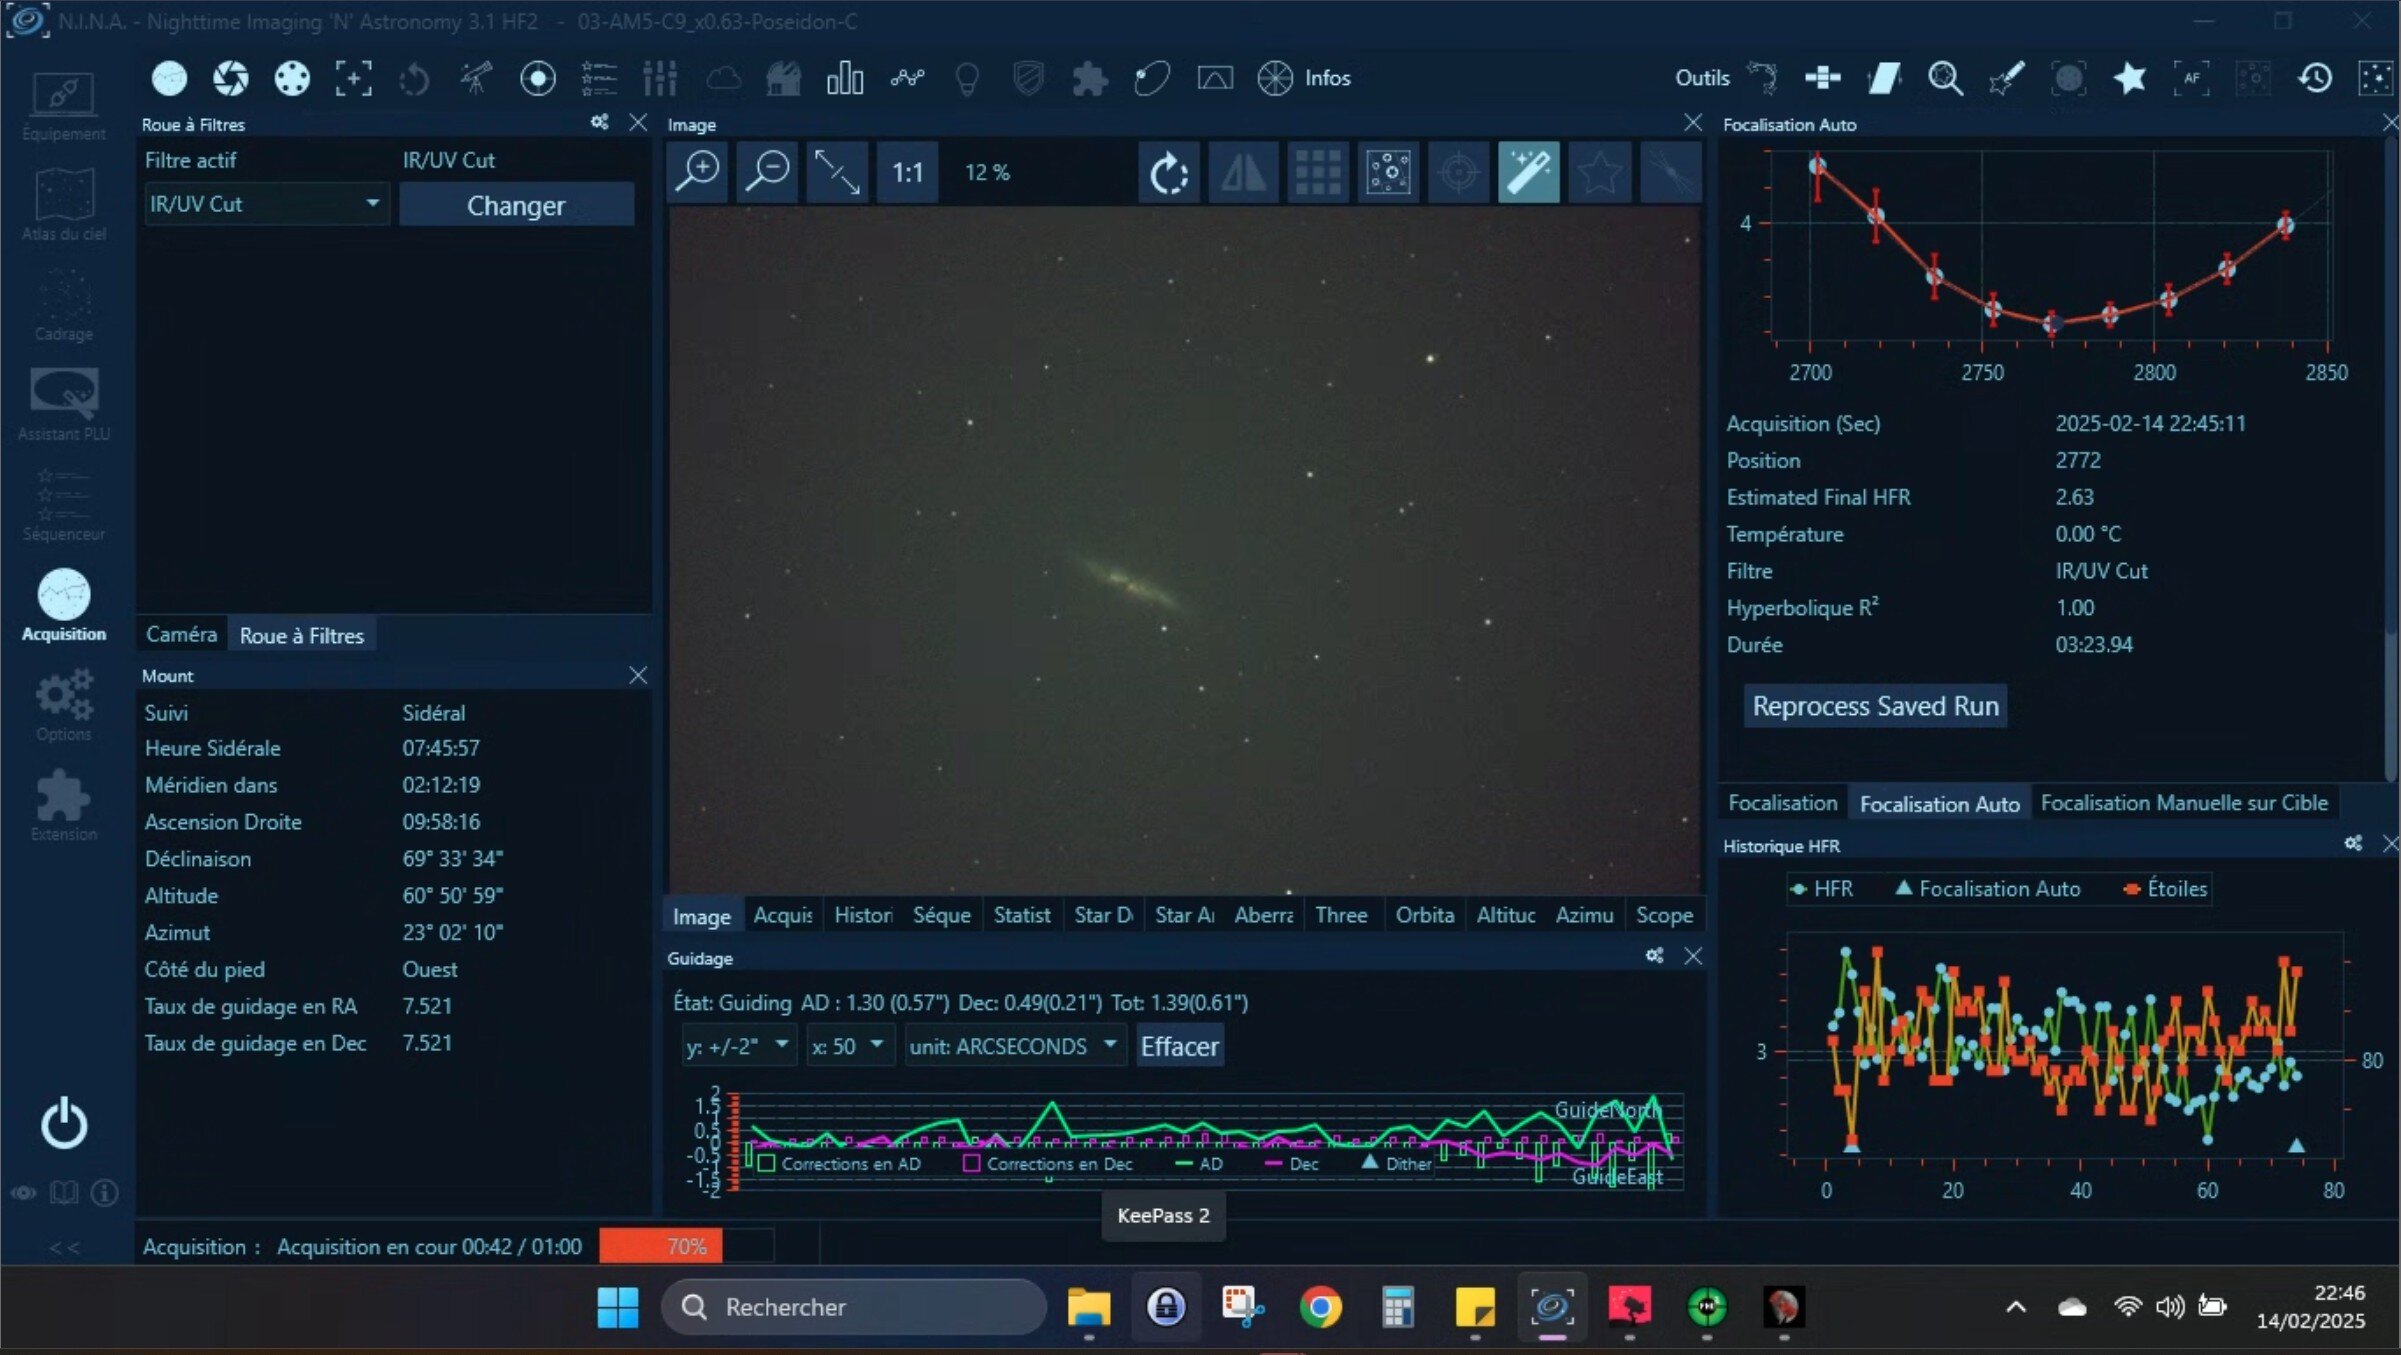The width and height of the screenshot is (2401, 1355).
Task: Click the 1:1 zoom button
Action: [x=907, y=173]
